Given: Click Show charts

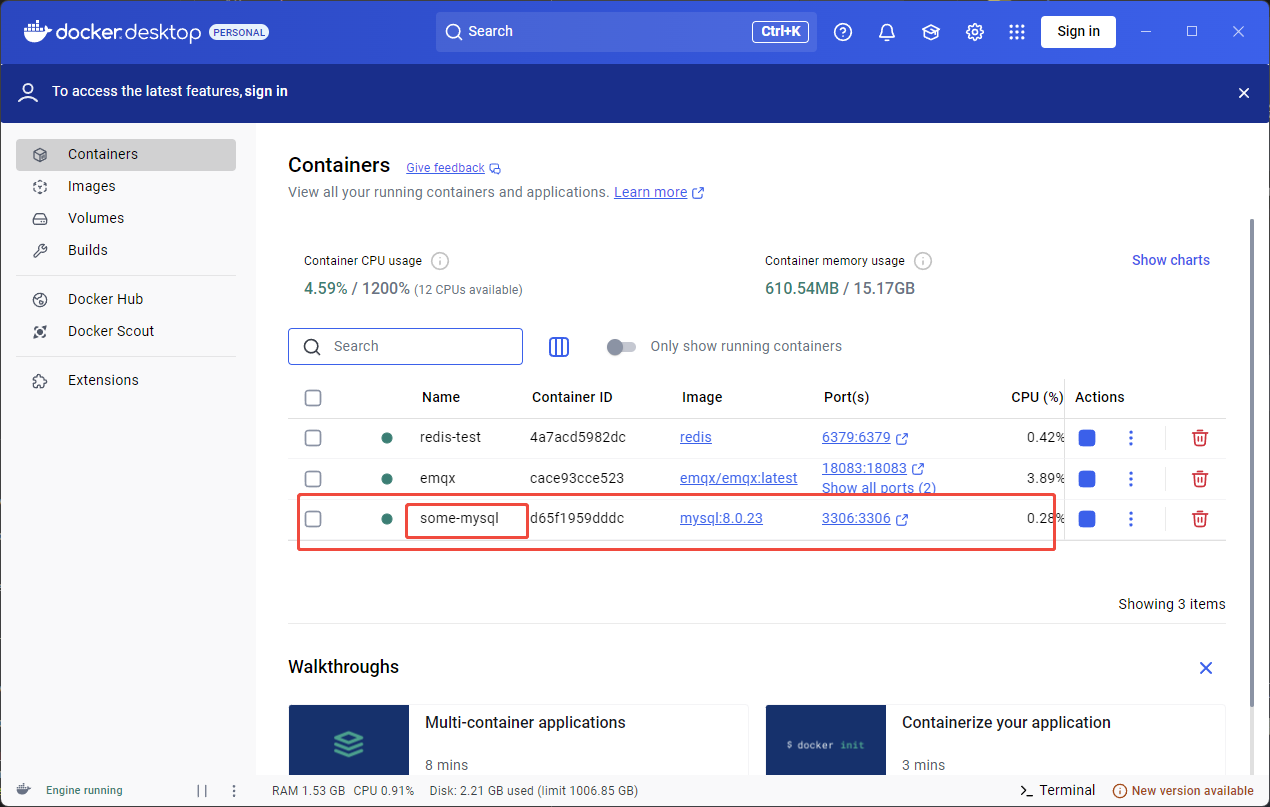Looking at the screenshot, I should (1170, 261).
